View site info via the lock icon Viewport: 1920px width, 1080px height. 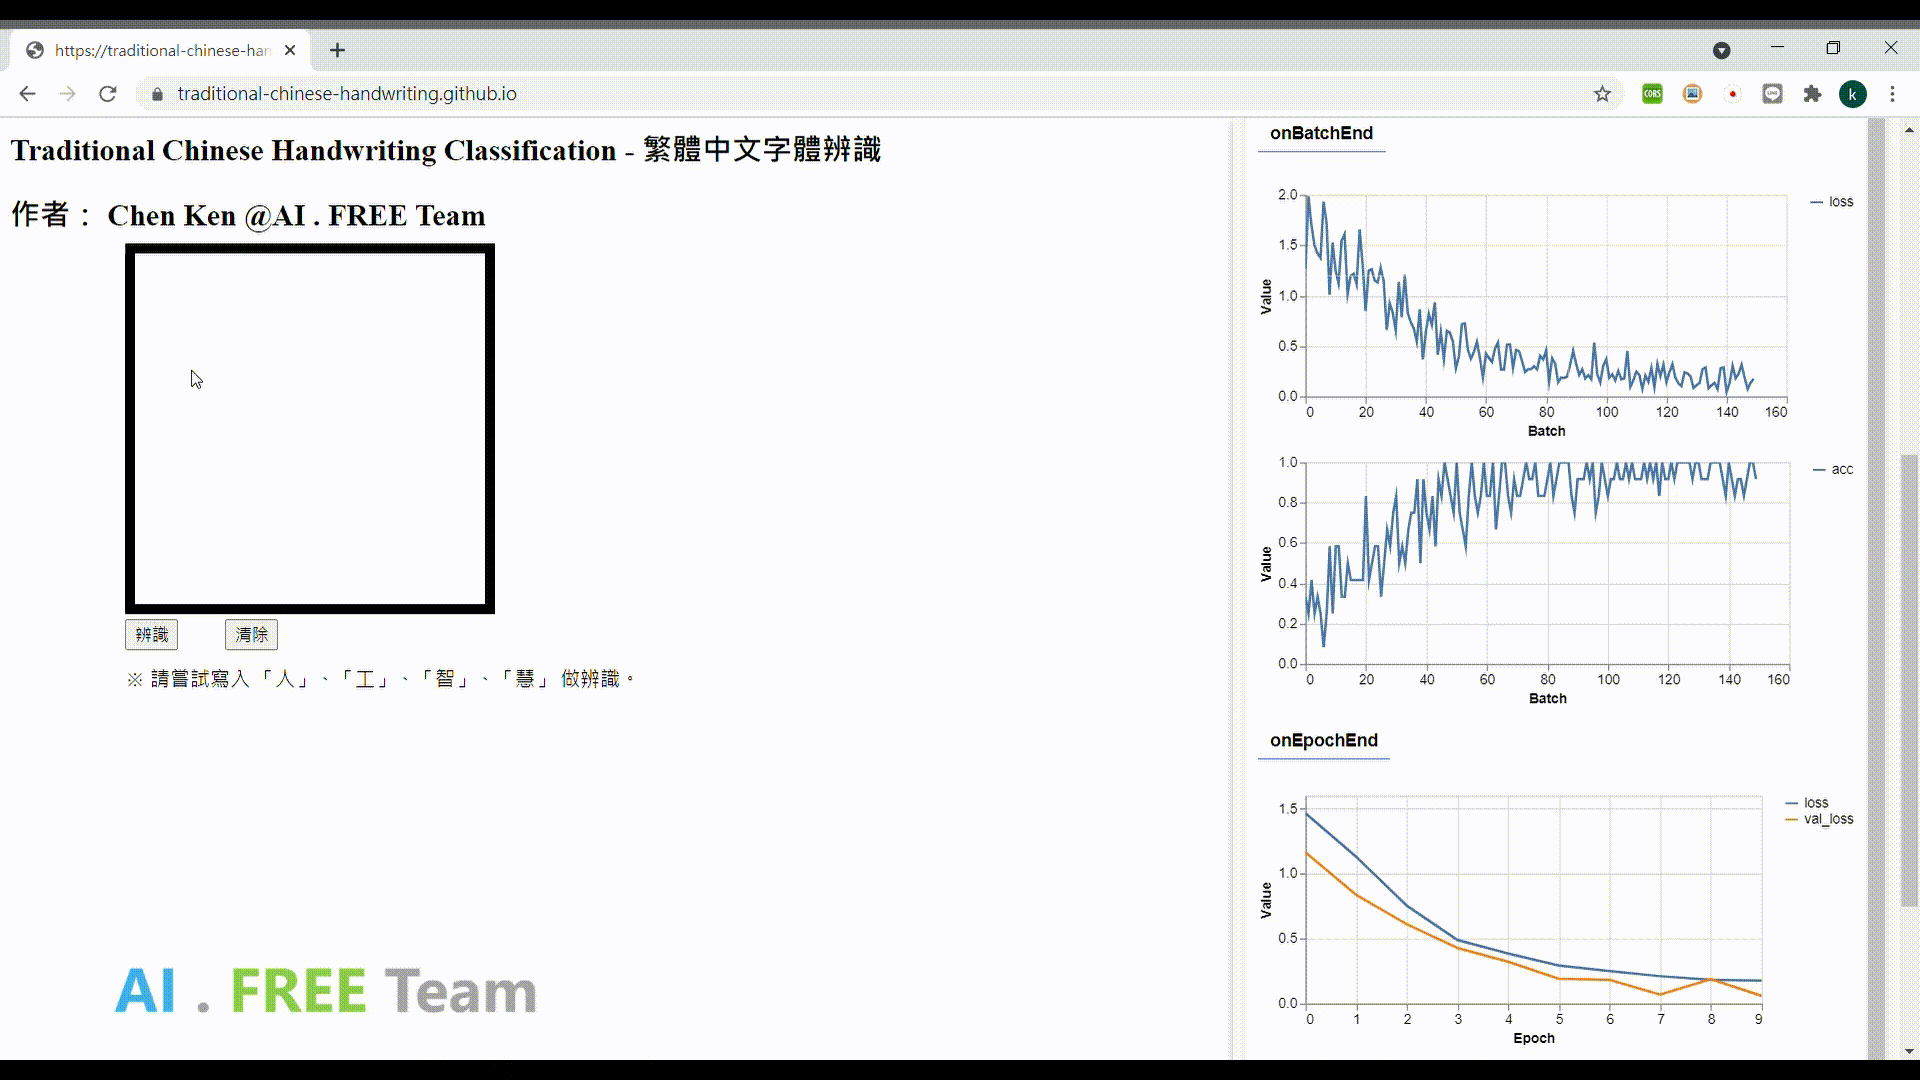[x=157, y=94]
